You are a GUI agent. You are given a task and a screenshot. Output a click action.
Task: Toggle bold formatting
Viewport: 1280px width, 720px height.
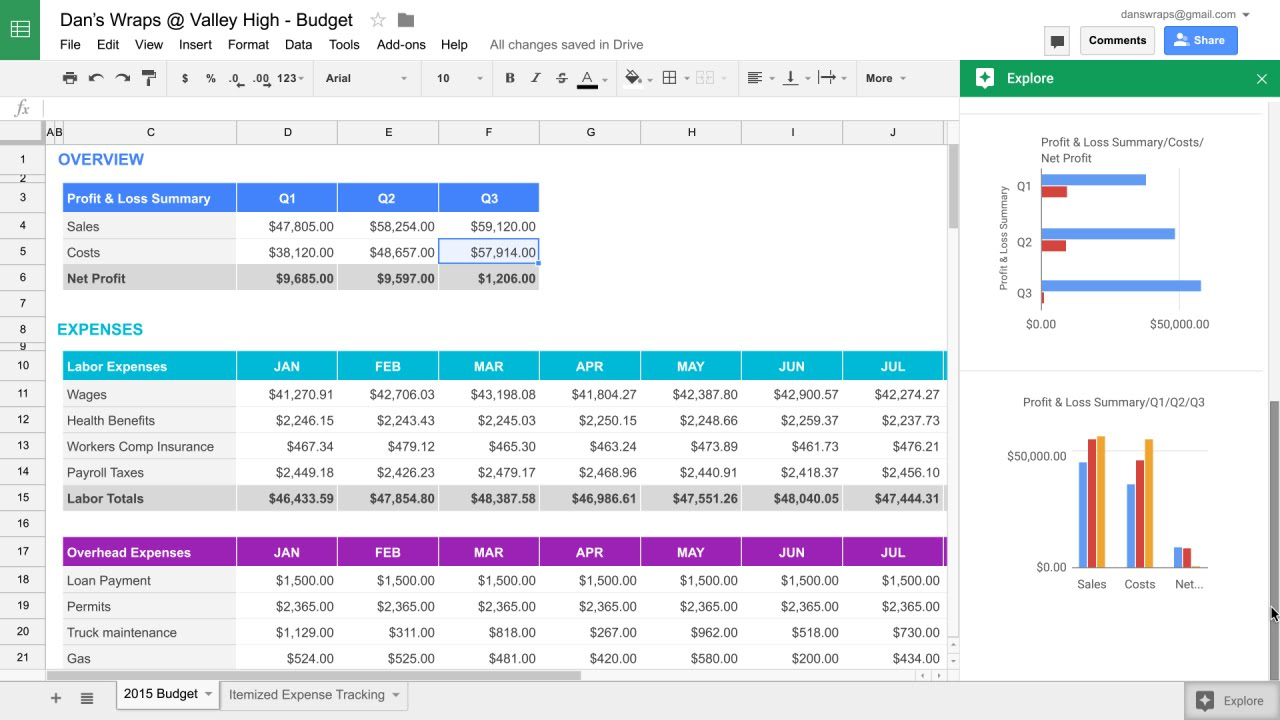(510, 77)
